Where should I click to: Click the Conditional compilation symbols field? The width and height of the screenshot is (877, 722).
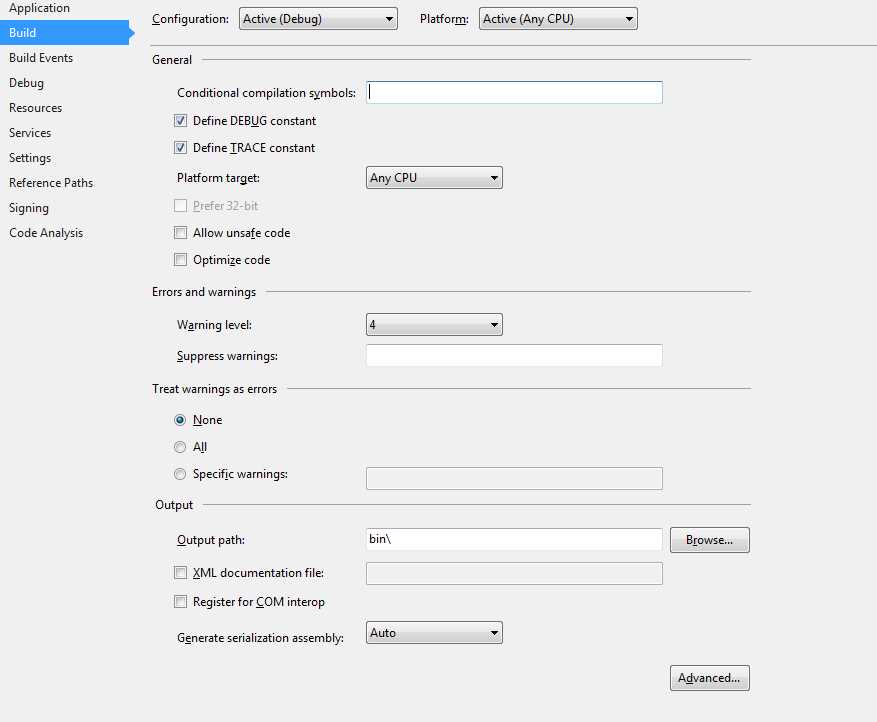coord(515,92)
